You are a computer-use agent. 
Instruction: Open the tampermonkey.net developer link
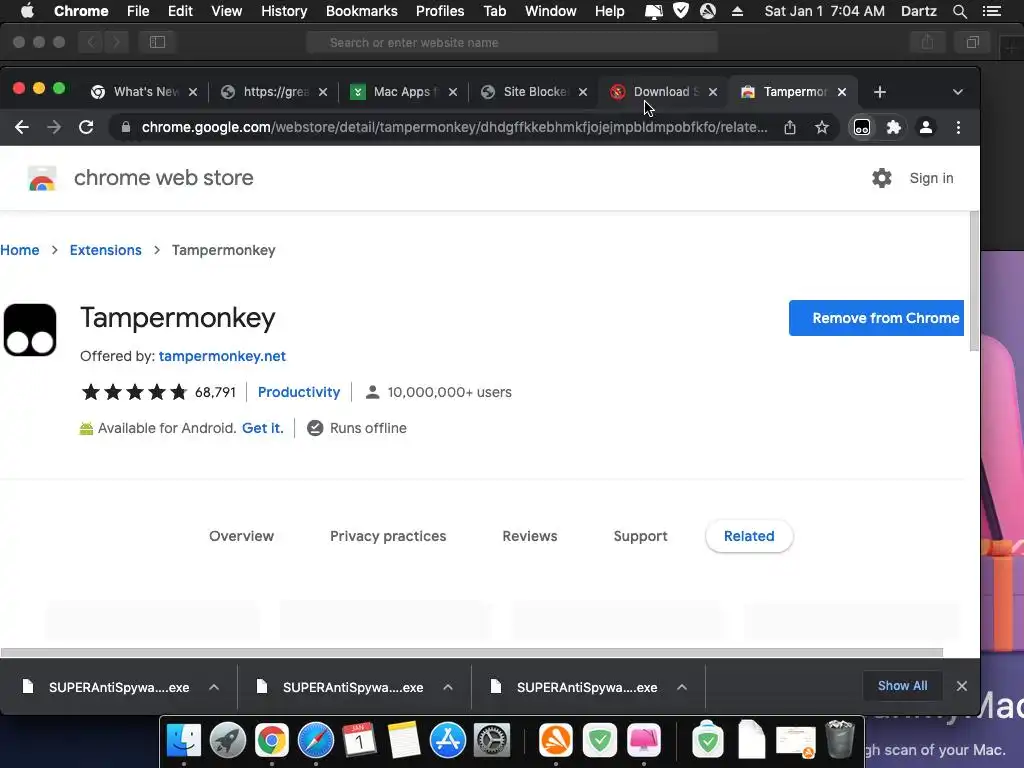click(222, 356)
